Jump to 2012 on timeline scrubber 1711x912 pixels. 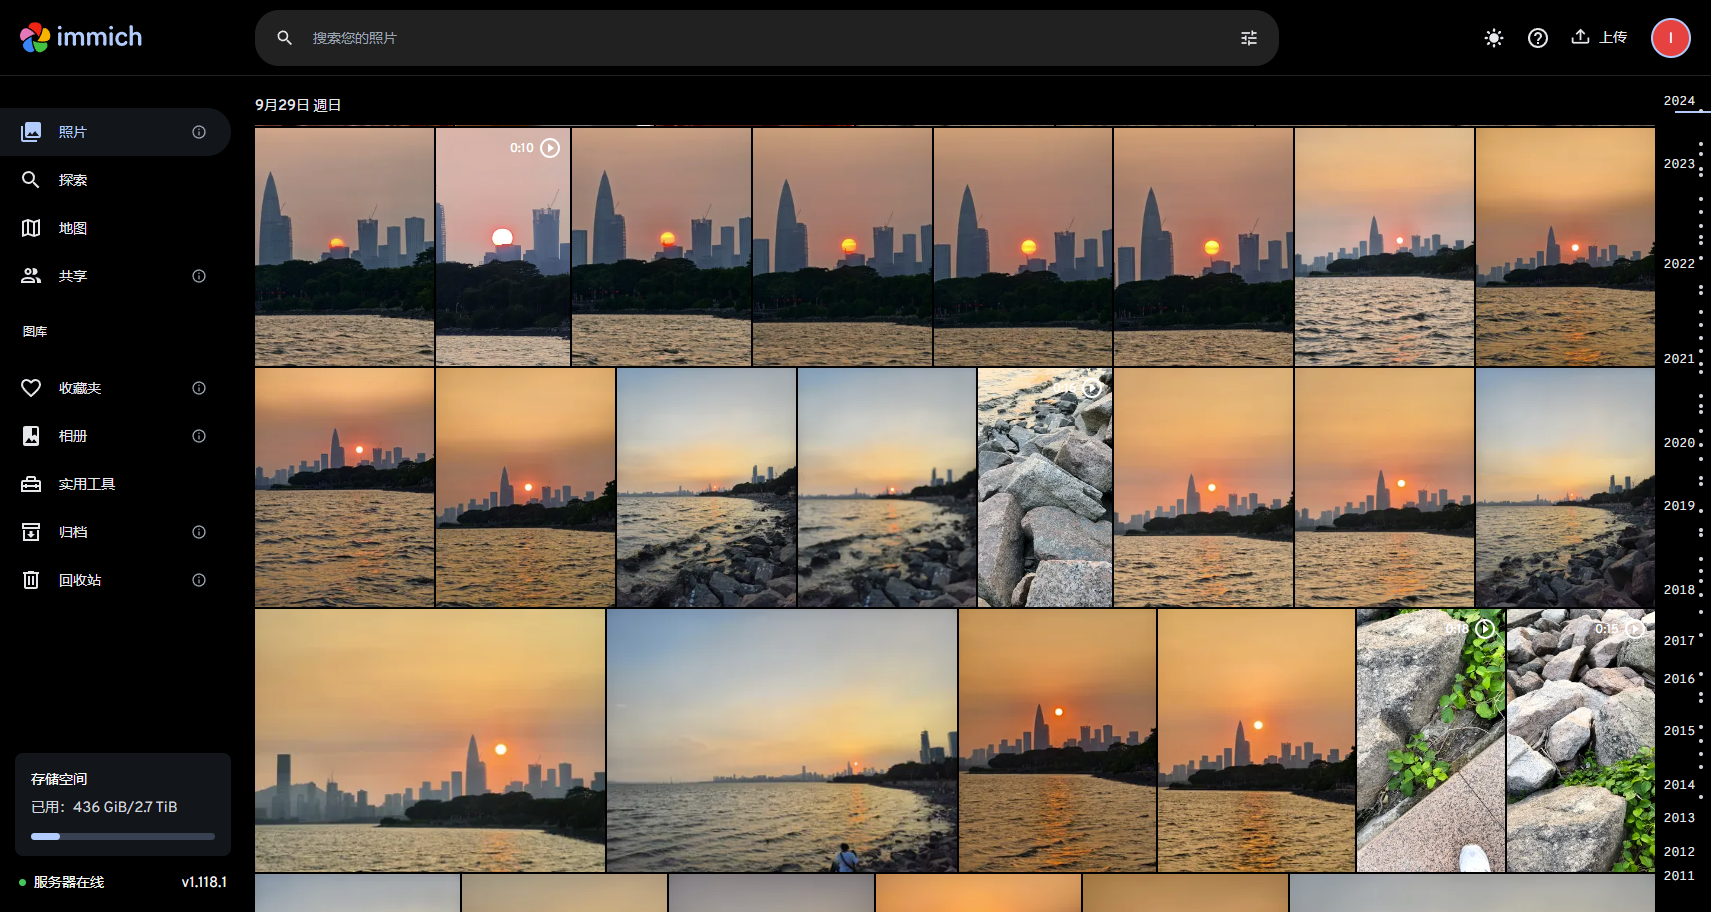(x=1679, y=852)
